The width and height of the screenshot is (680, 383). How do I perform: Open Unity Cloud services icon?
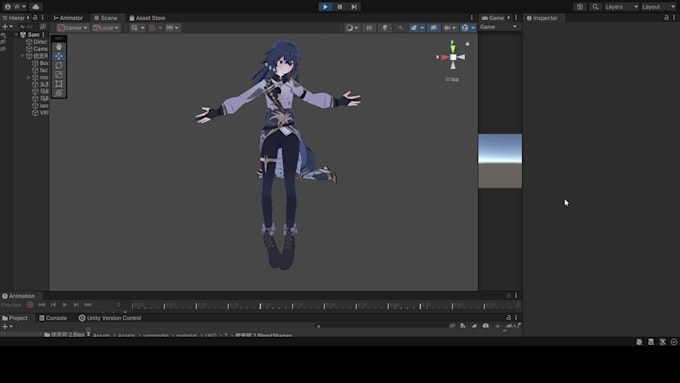click(36, 7)
